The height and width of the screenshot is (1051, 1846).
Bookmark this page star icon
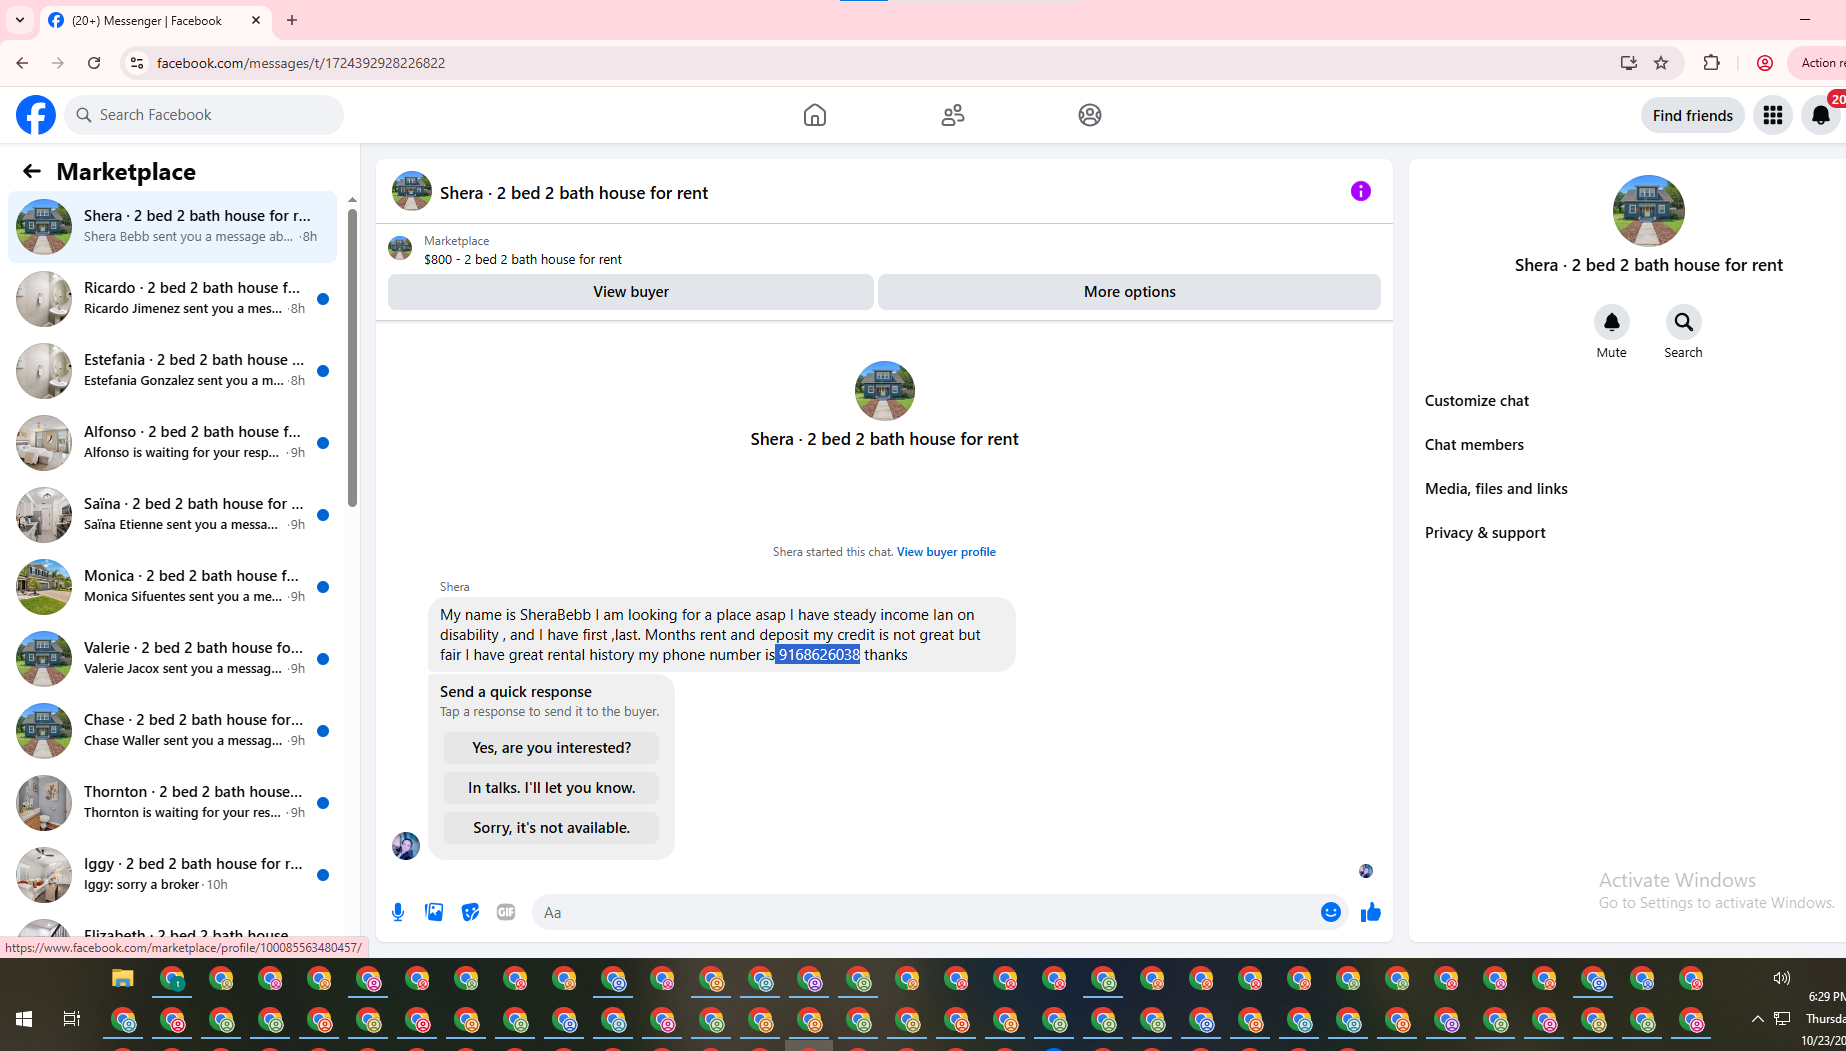1661,63
